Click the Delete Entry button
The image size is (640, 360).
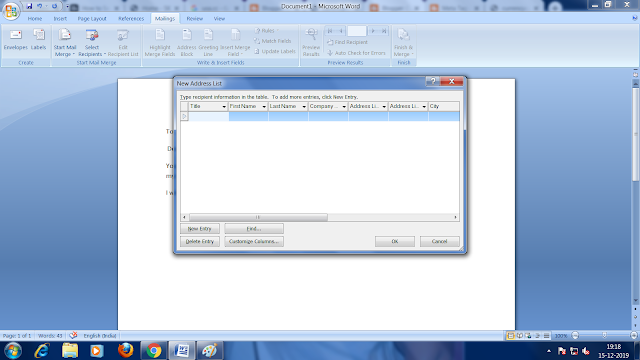200,241
